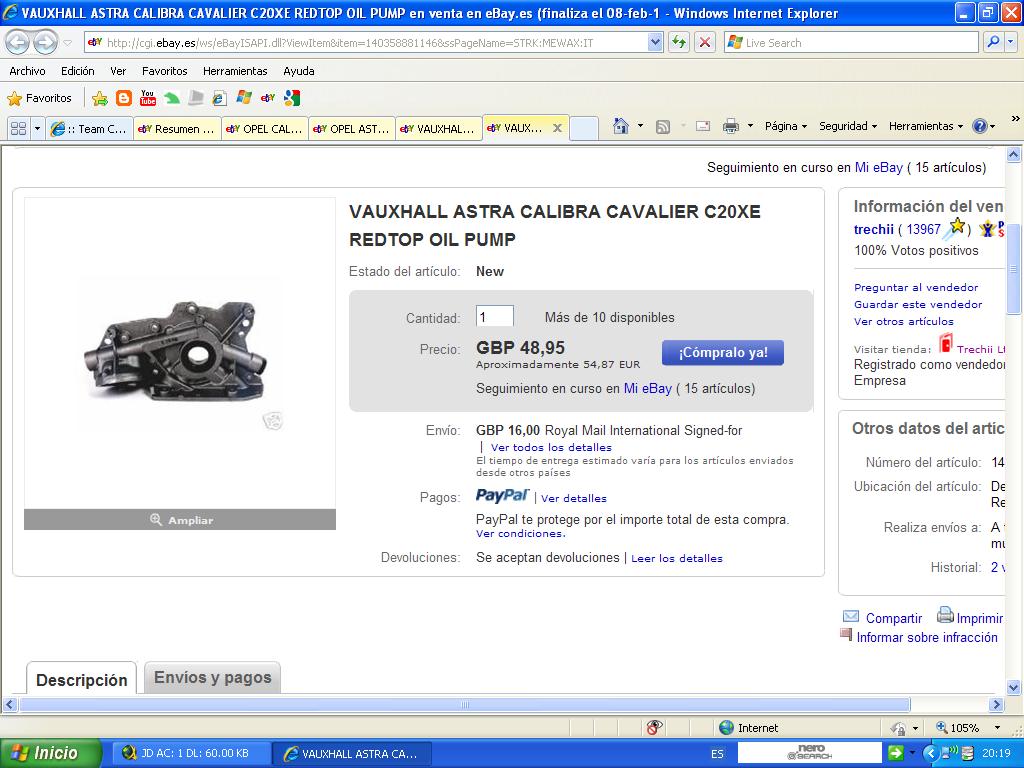Open the Blogger favorite icon

point(124,98)
